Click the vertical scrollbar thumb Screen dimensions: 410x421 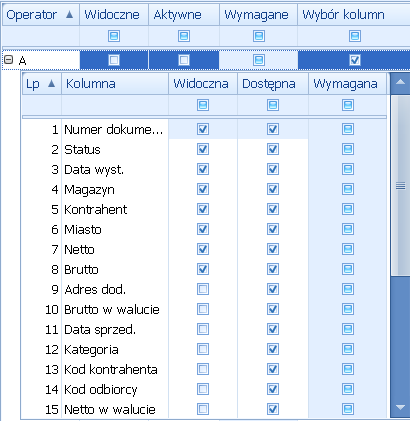[x=400, y=186]
